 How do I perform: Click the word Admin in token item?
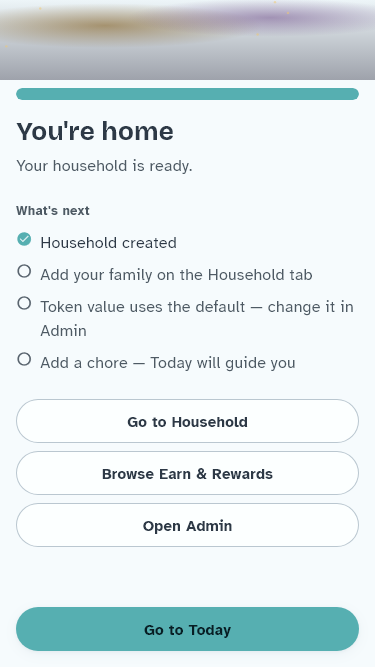[63, 331]
